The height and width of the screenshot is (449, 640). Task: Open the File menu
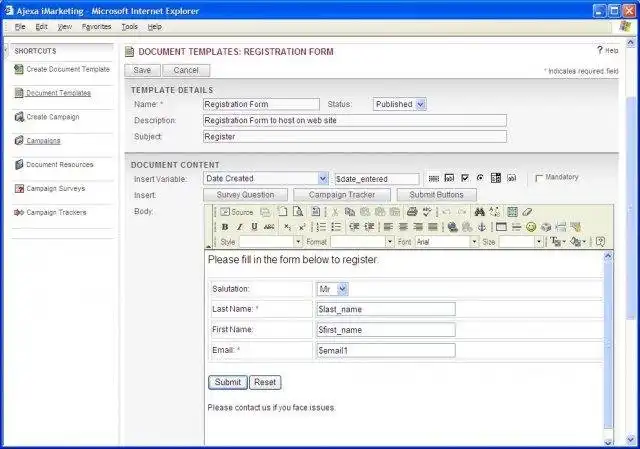coord(20,27)
